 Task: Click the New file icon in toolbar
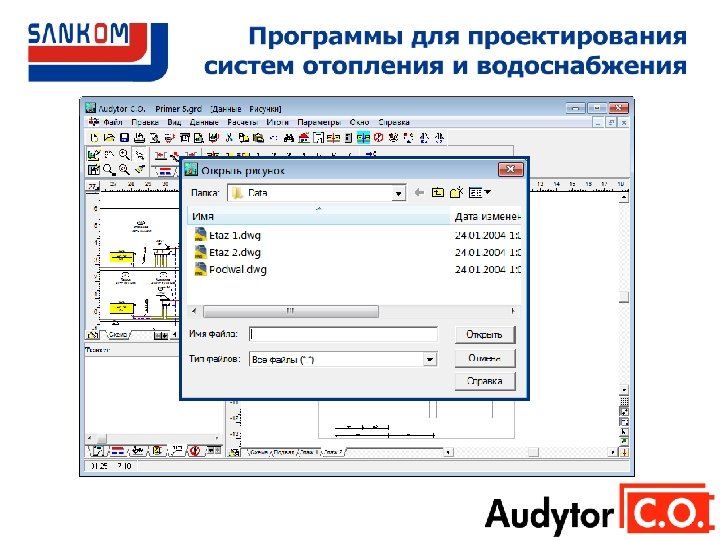94,137
